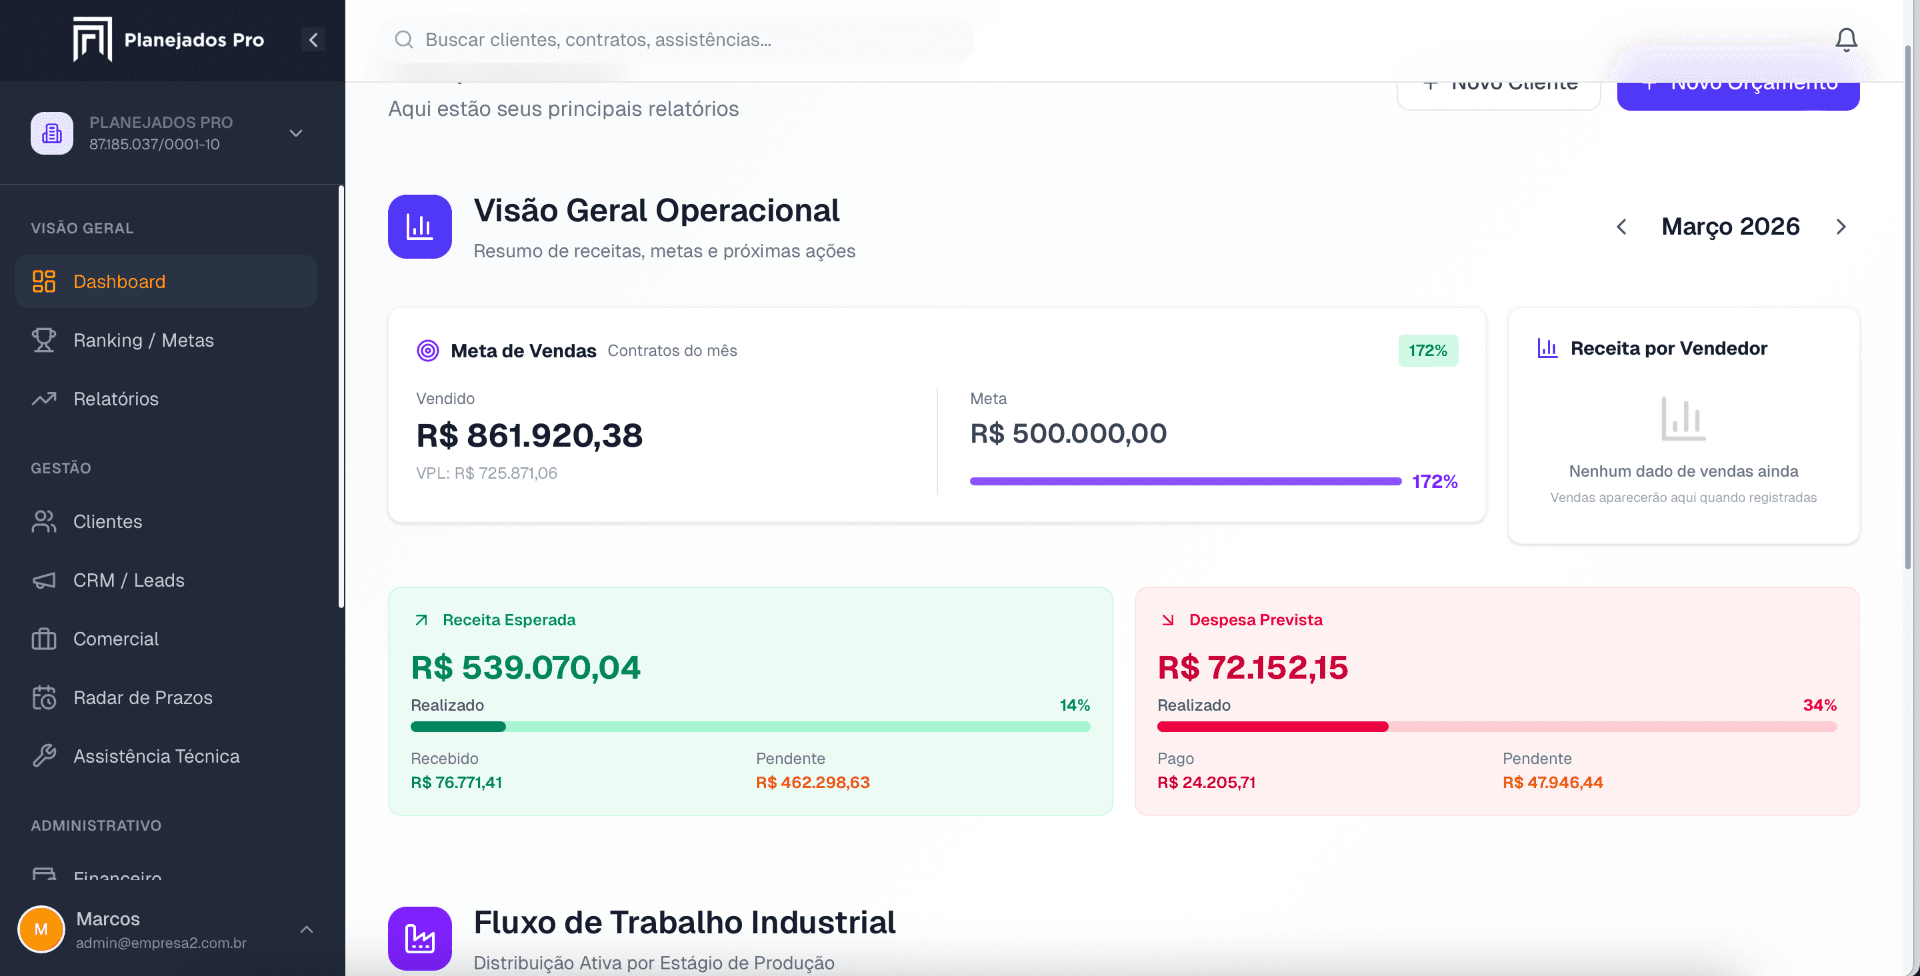Click the Visão Geral Operacional chart icon
Screen dimensions: 1920x976
(x=420, y=227)
